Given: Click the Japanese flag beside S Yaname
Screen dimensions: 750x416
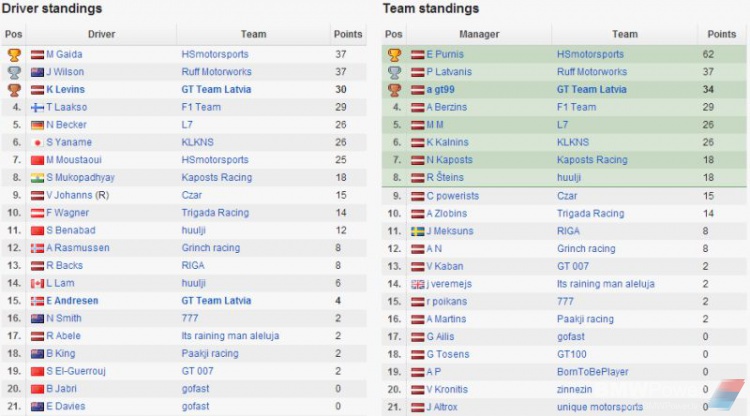Looking at the screenshot, I should pyautogui.click(x=37, y=142).
